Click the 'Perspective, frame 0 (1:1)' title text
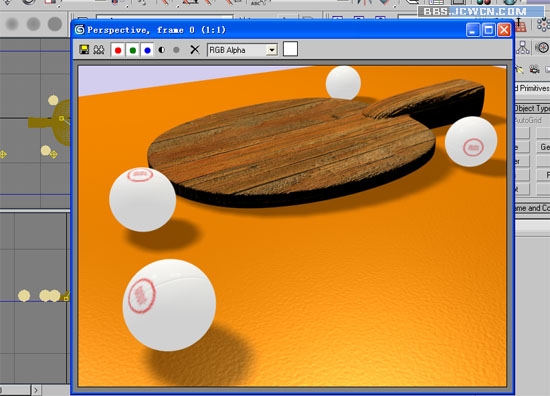 click(x=156, y=30)
